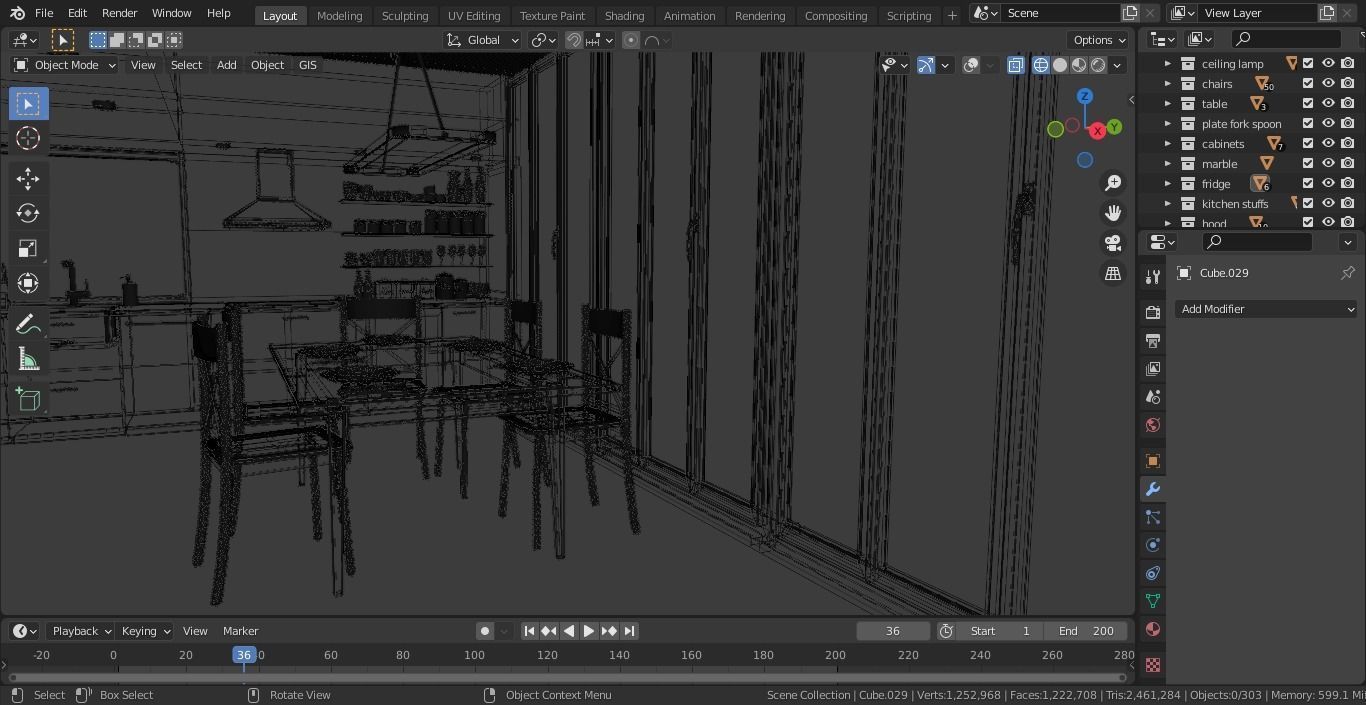The height and width of the screenshot is (705, 1366).
Task: Expand the cabinets collection
Action: 1167,143
